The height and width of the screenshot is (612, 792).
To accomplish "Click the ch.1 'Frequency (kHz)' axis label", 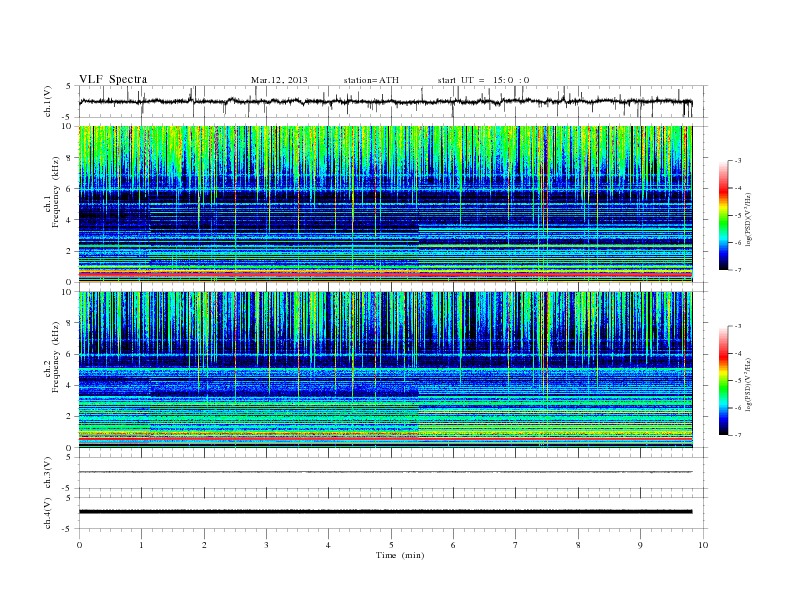I will tap(56, 192).
